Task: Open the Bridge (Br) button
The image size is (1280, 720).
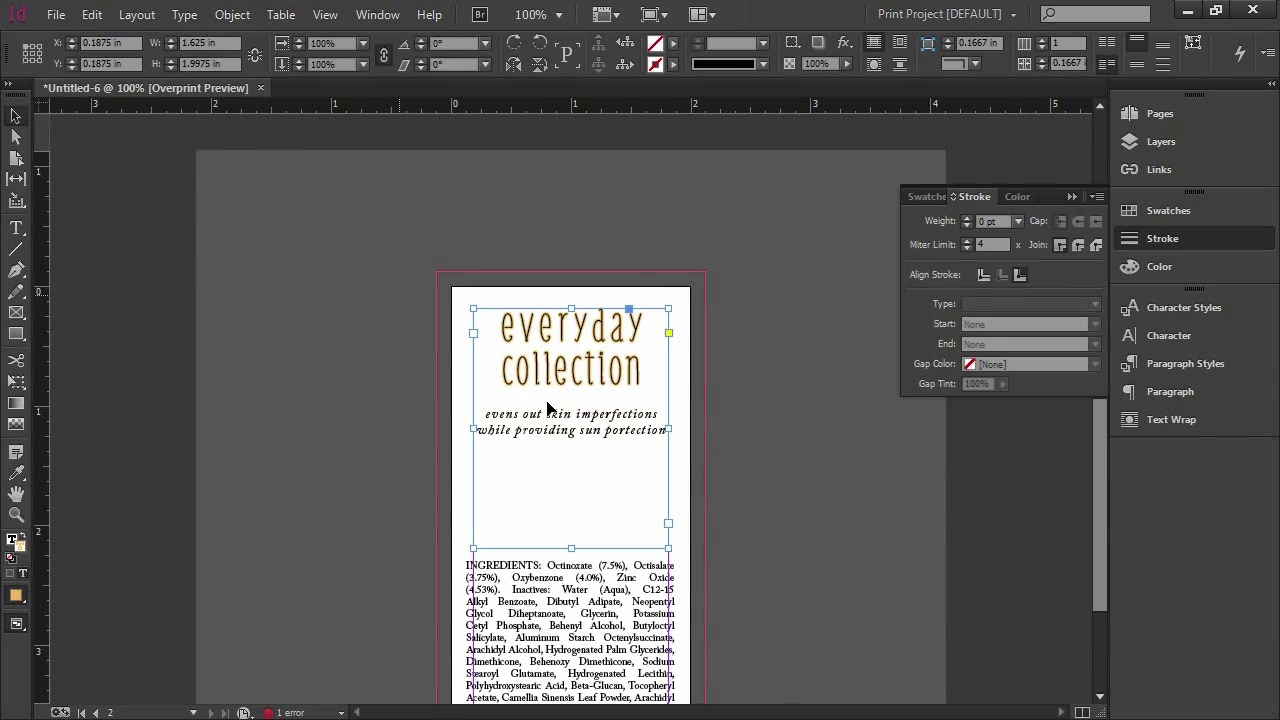Action: click(x=480, y=15)
